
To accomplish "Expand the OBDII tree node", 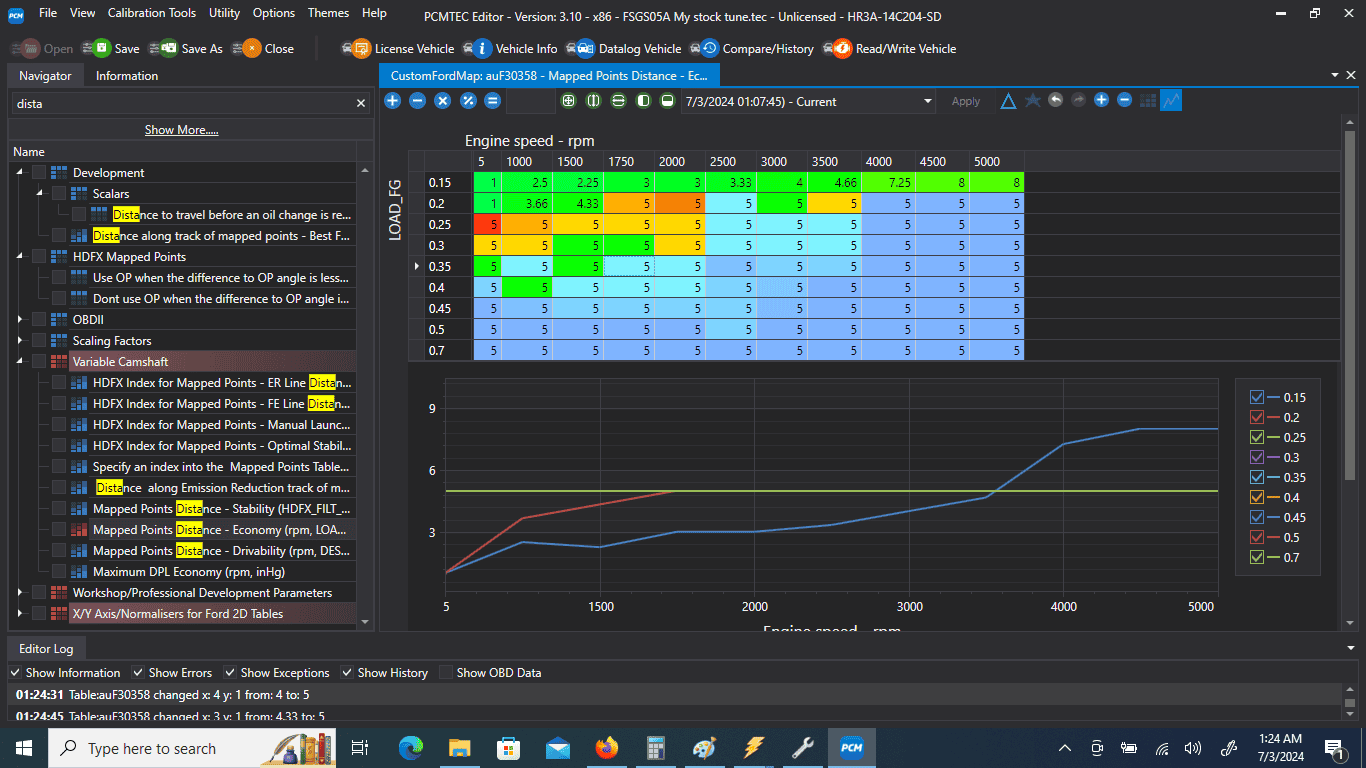I will (20, 320).
